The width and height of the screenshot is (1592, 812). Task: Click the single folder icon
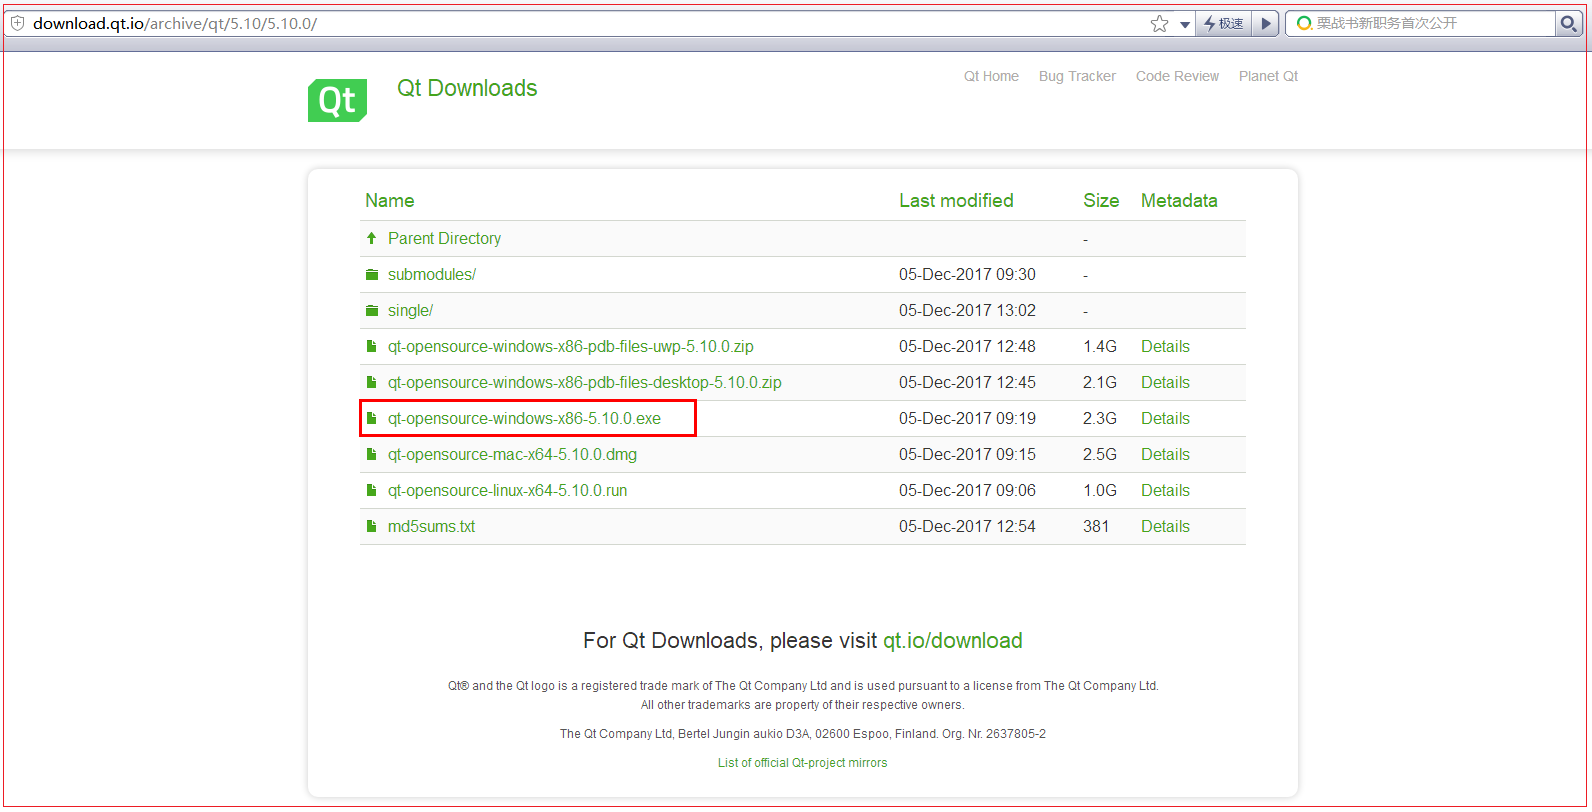(x=372, y=310)
